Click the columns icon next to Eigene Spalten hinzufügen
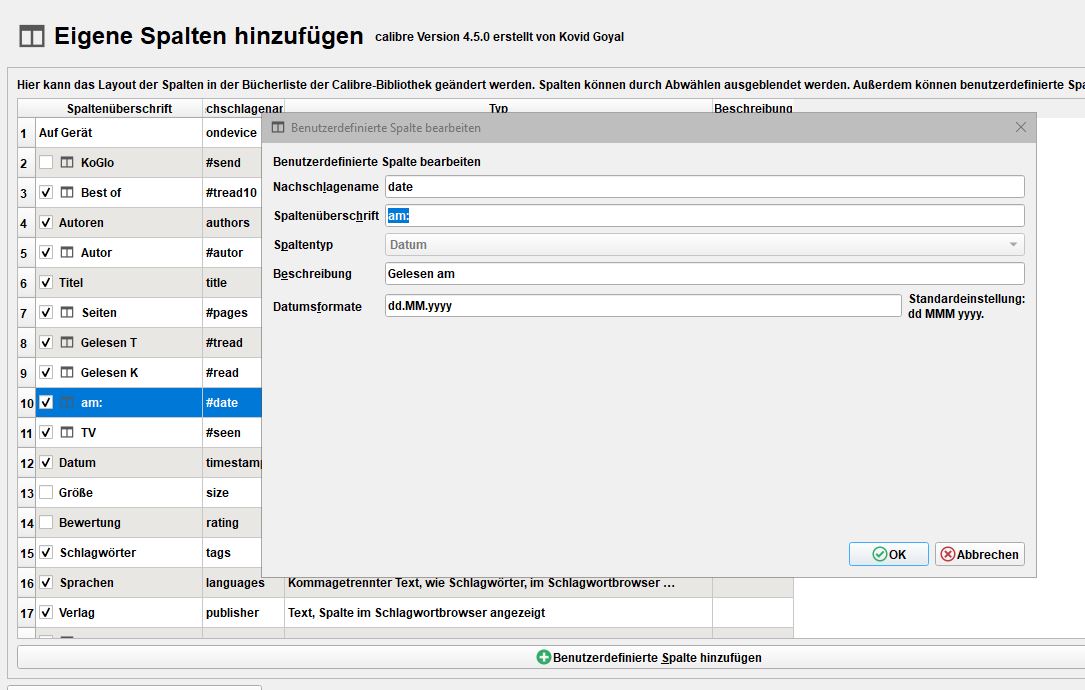This screenshot has height=690, width=1085. tap(32, 36)
